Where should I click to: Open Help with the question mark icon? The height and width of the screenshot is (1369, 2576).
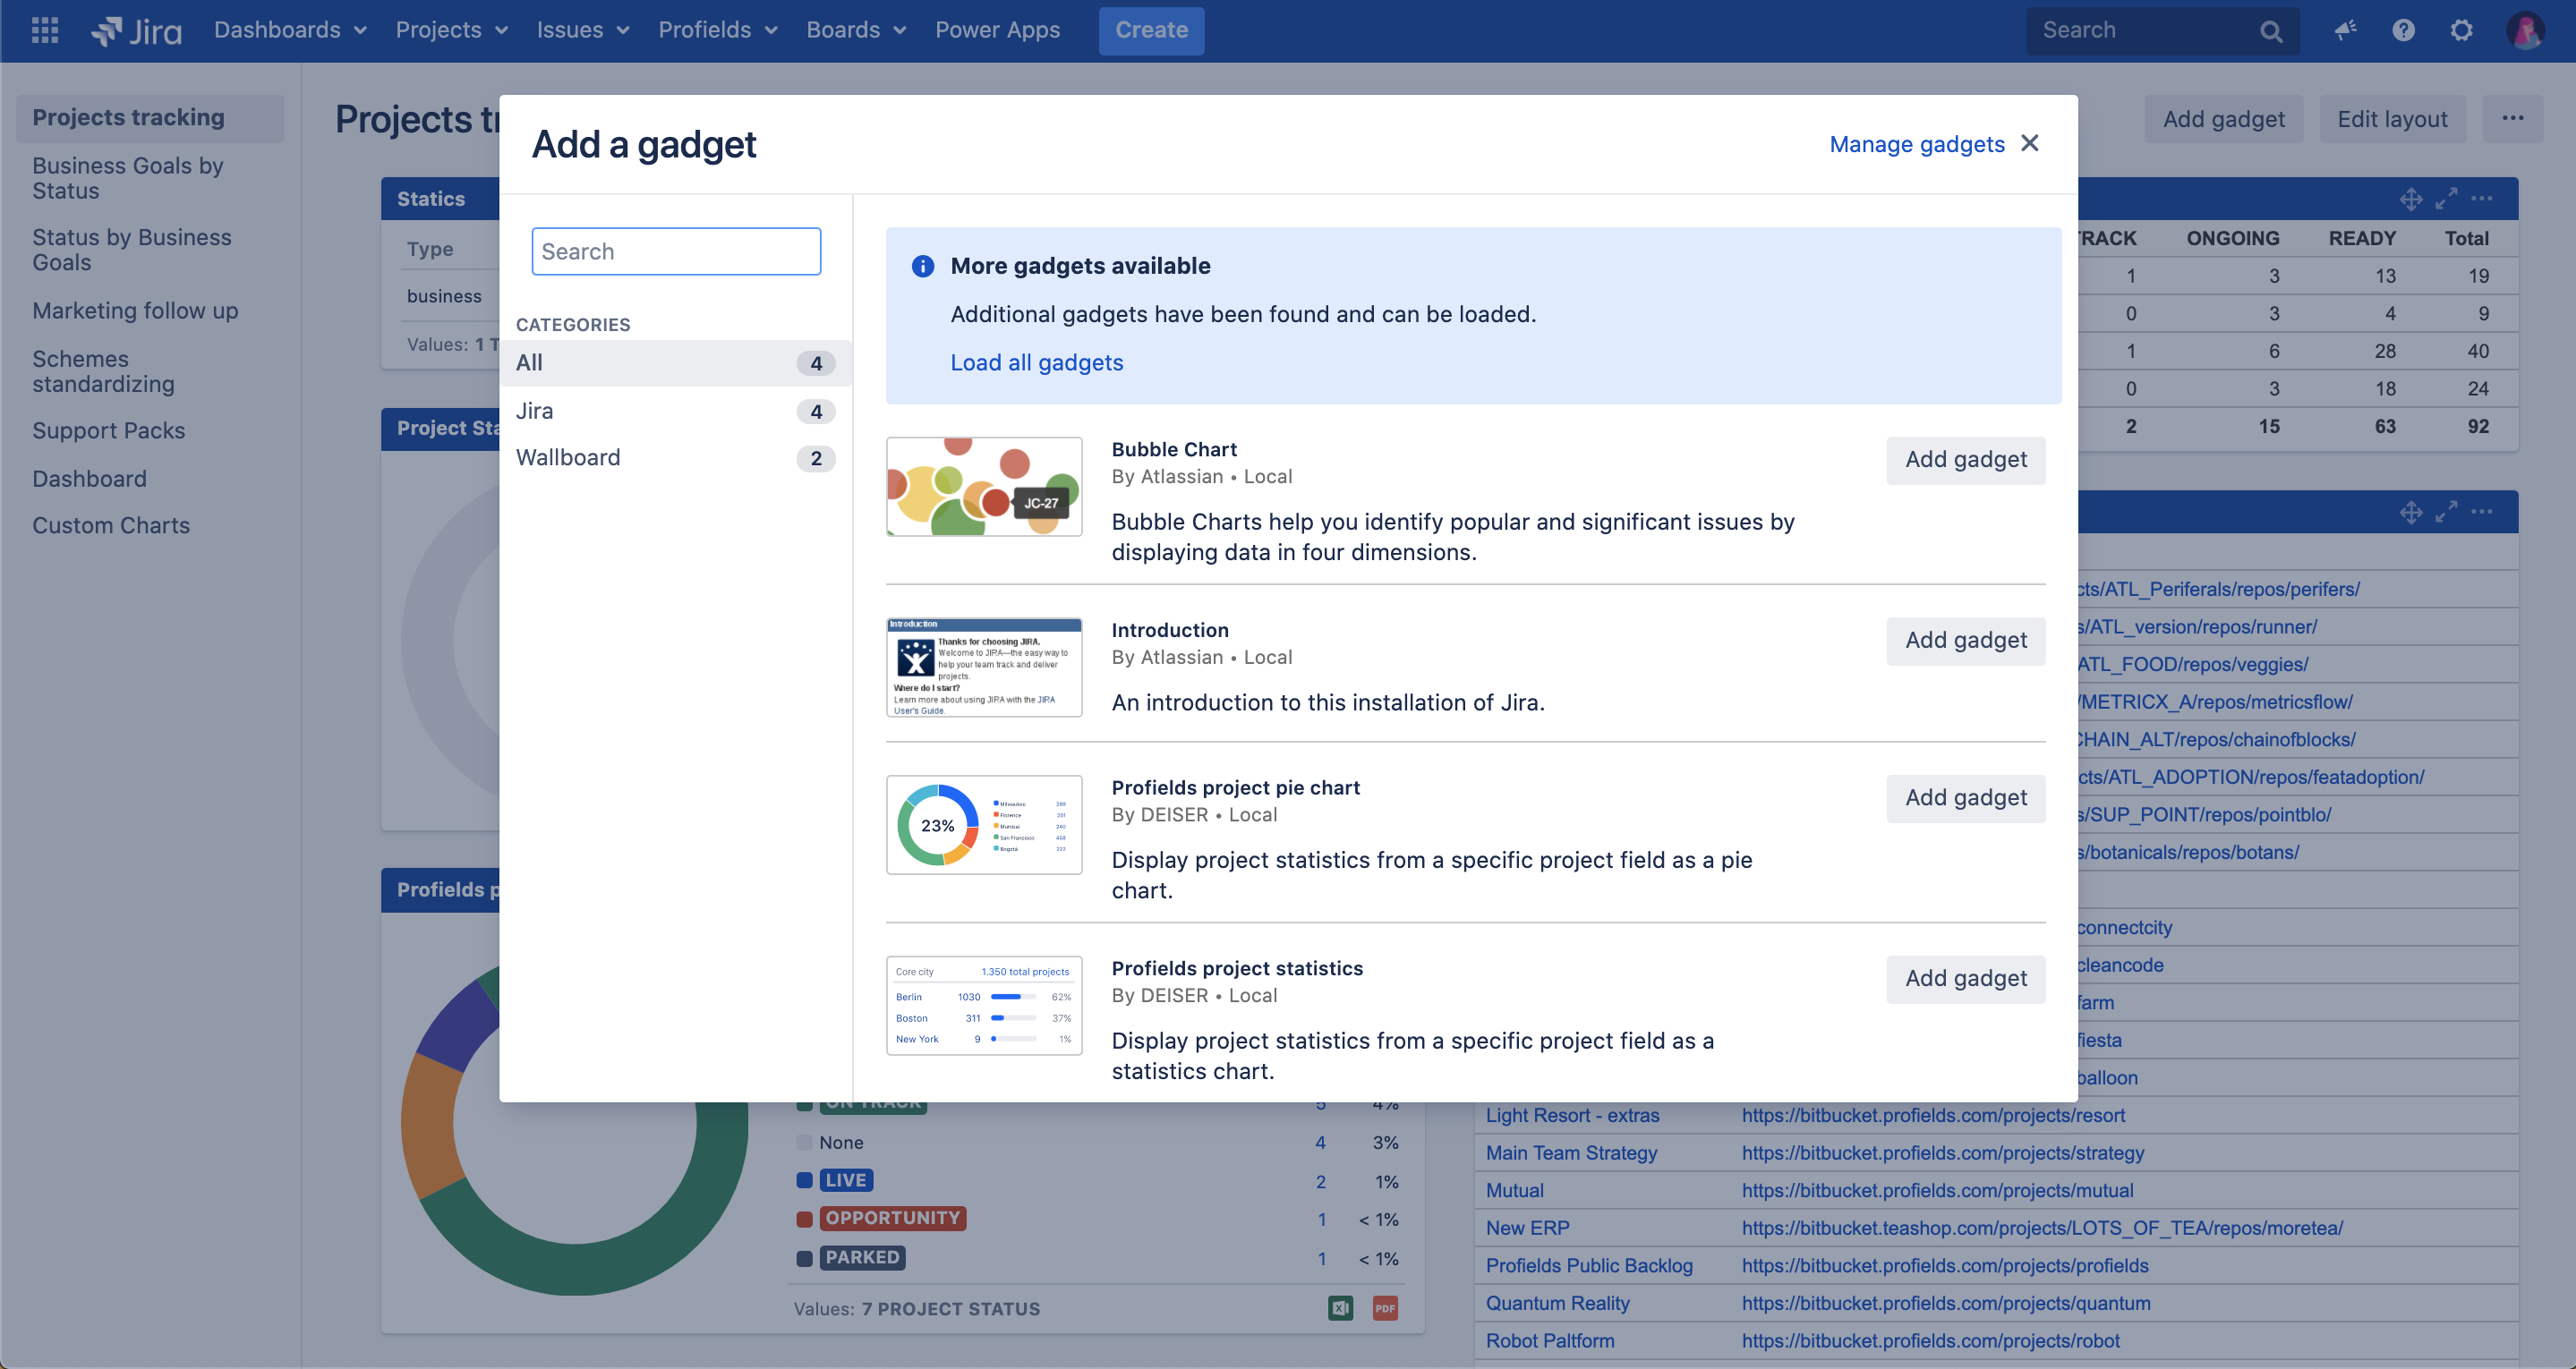(x=2402, y=31)
